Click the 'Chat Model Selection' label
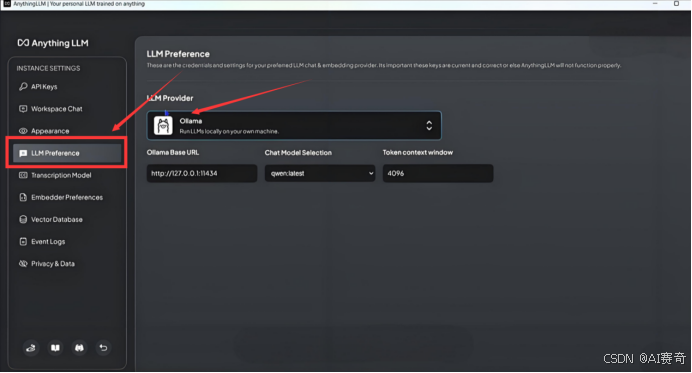The image size is (692, 373). 298,153
